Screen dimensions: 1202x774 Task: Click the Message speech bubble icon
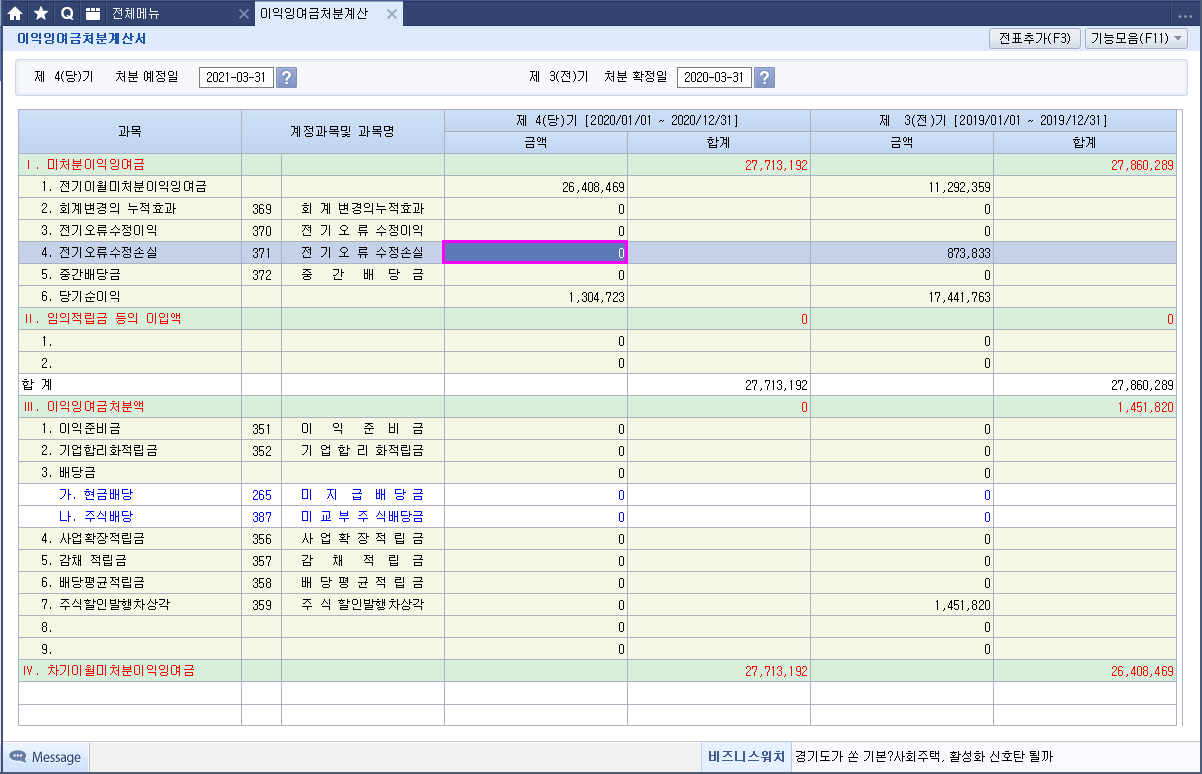(18, 757)
